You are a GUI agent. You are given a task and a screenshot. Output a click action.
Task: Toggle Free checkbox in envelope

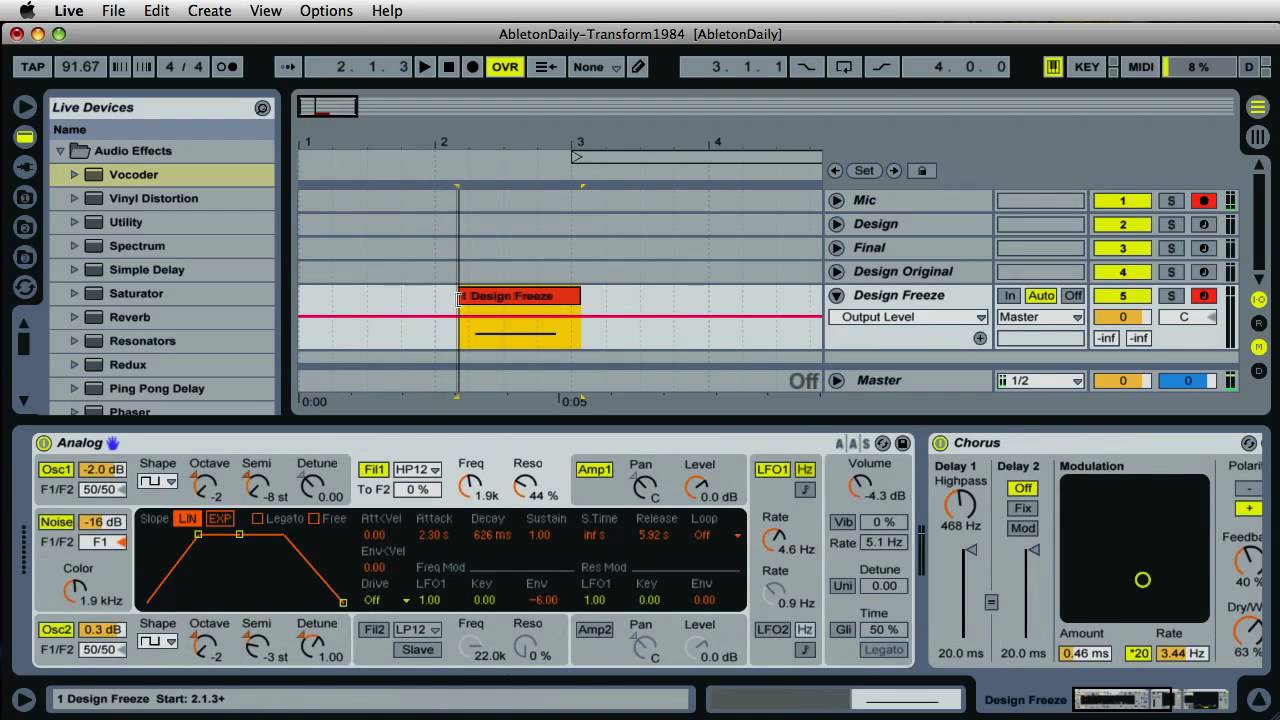pyautogui.click(x=314, y=519)
